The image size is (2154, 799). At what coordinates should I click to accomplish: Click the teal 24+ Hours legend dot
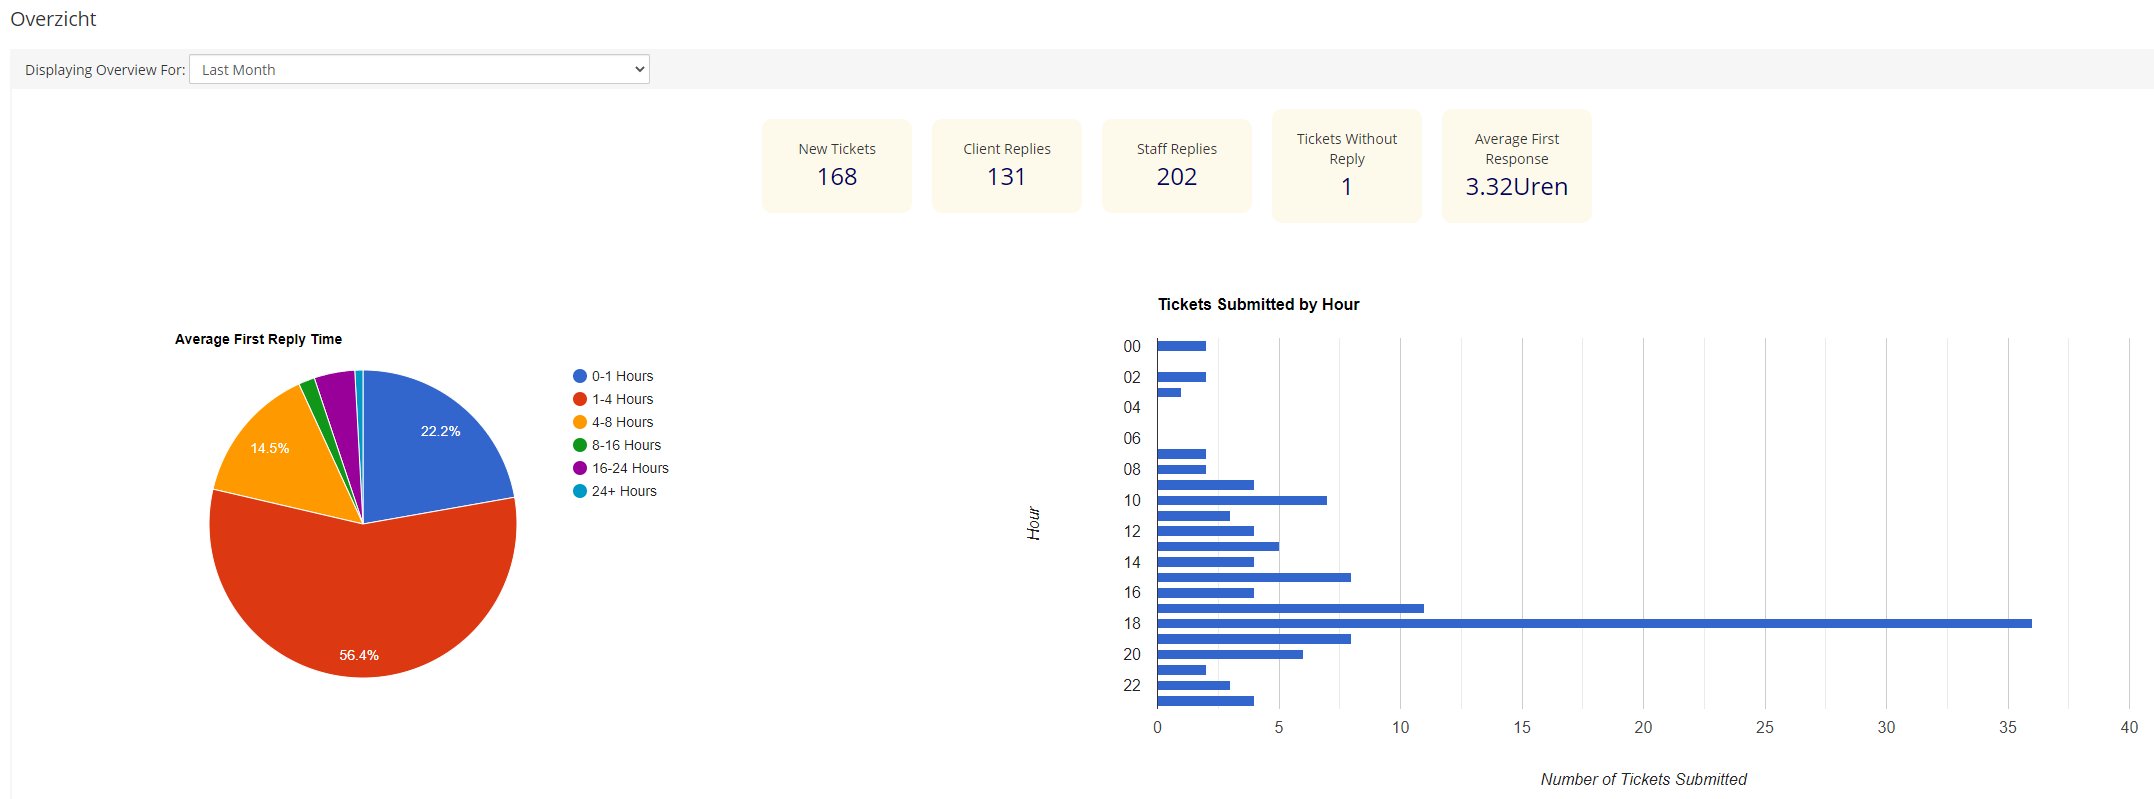point(580,491)
